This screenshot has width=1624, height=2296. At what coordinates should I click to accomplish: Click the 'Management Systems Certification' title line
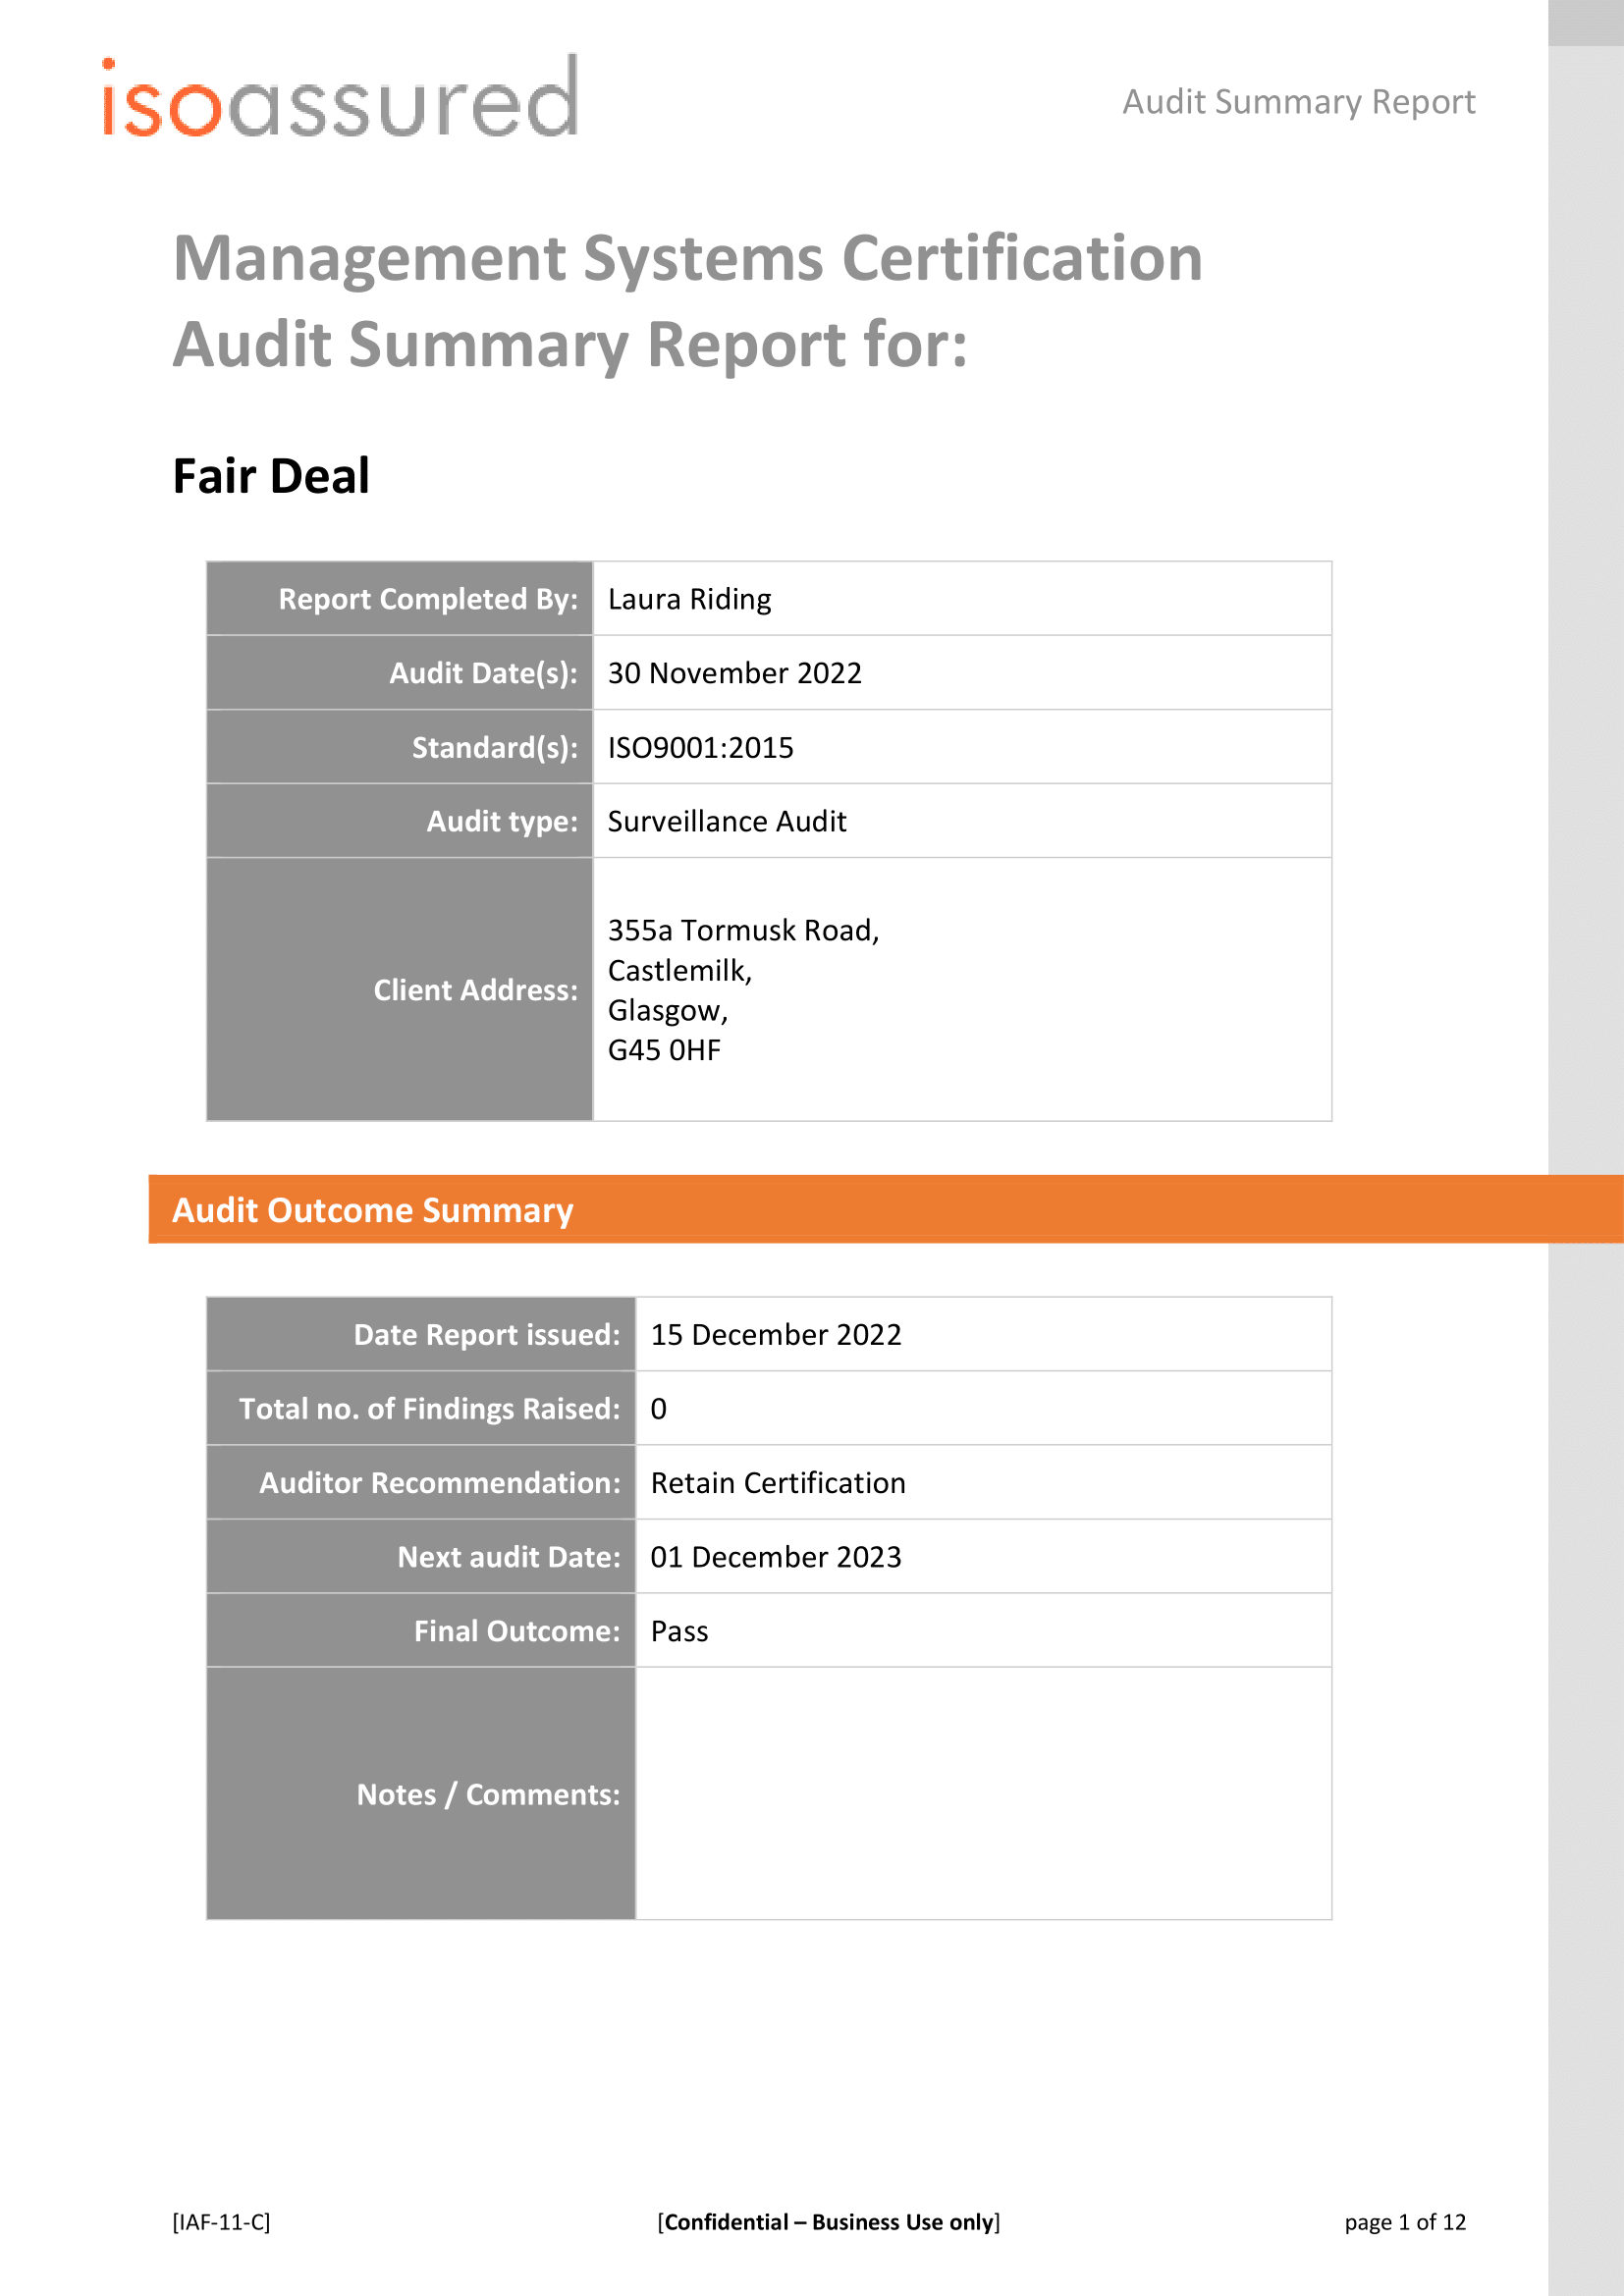click(687, 259)
